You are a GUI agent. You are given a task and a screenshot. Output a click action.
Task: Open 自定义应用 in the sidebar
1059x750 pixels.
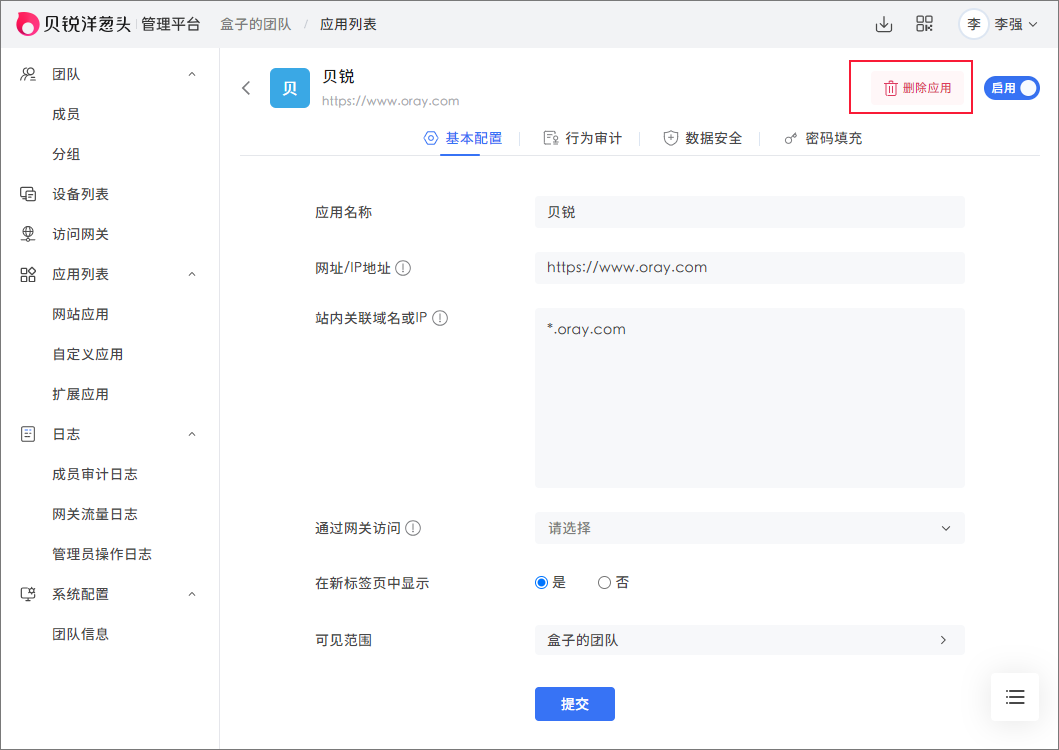pyautogui.click(x=88, y=354)
